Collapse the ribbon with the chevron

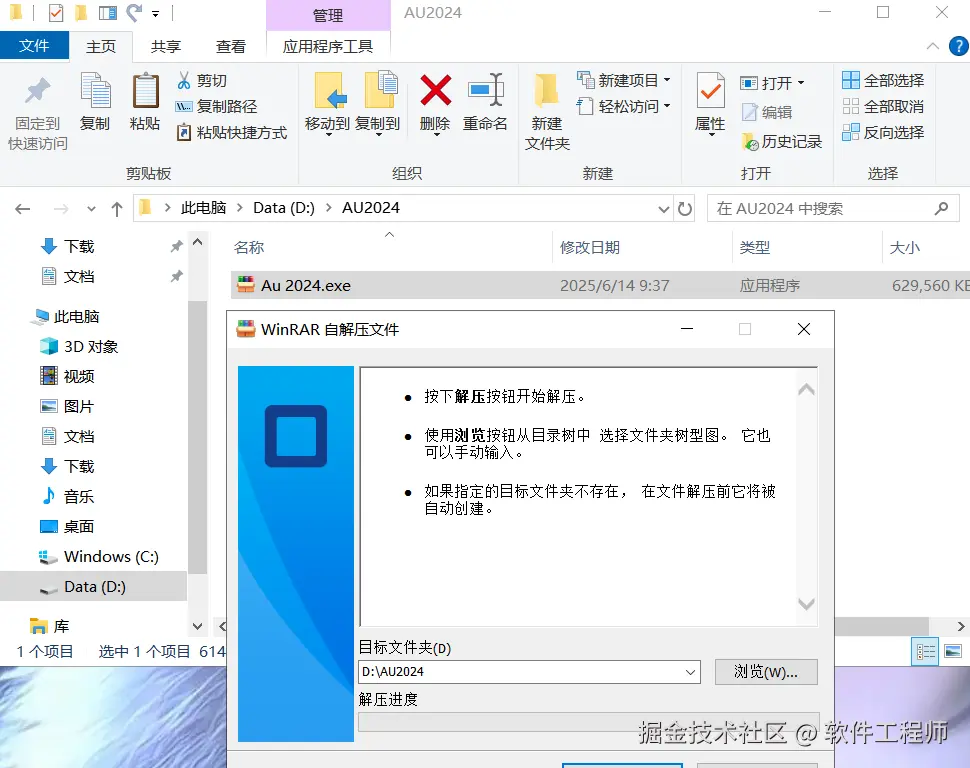tap(932, 46)
